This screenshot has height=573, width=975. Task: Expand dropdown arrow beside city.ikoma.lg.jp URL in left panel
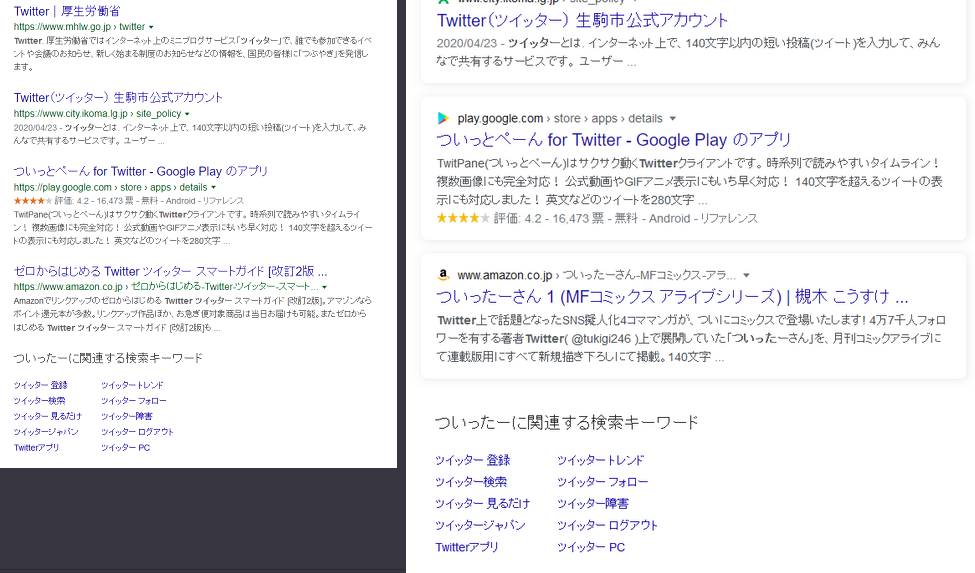(187, 114)
